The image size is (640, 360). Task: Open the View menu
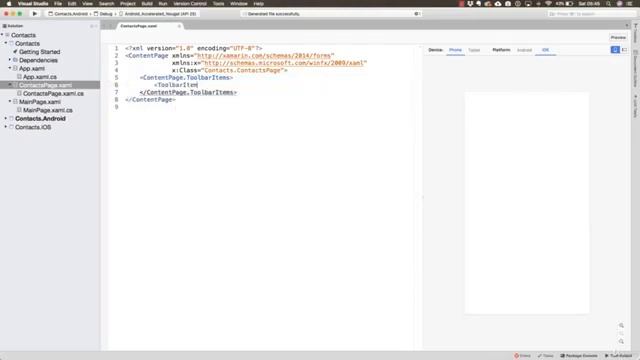pyautogui.click(x=87, y=4)
